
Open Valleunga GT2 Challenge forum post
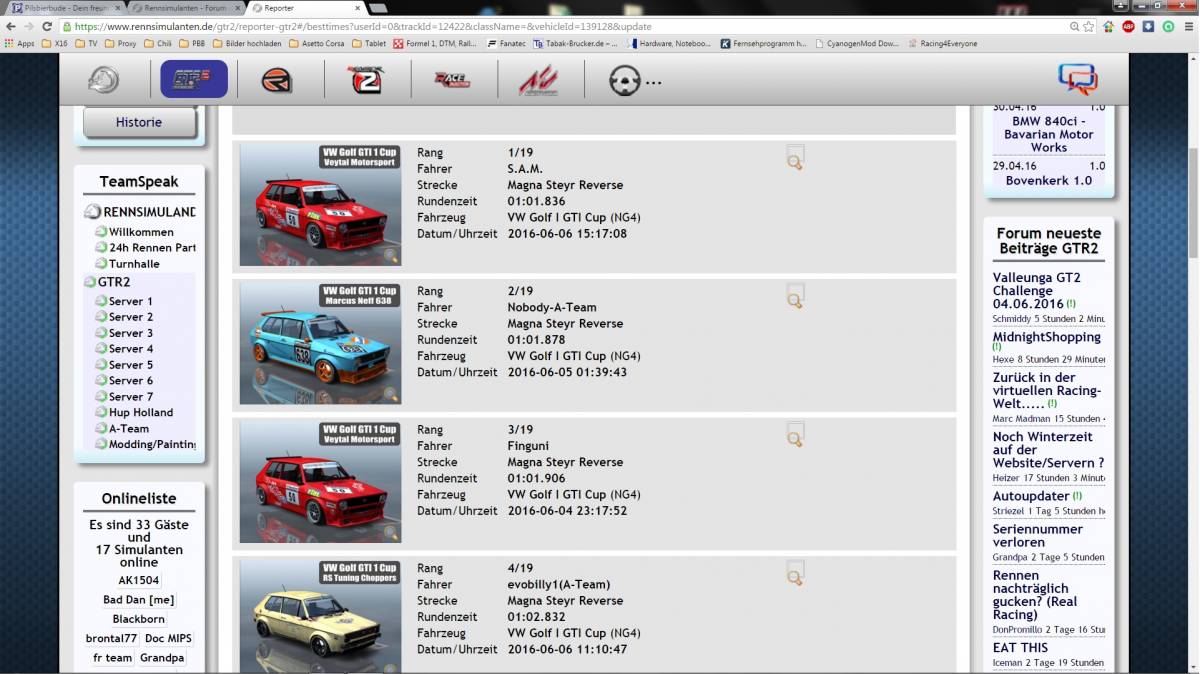click(1037, 290)
